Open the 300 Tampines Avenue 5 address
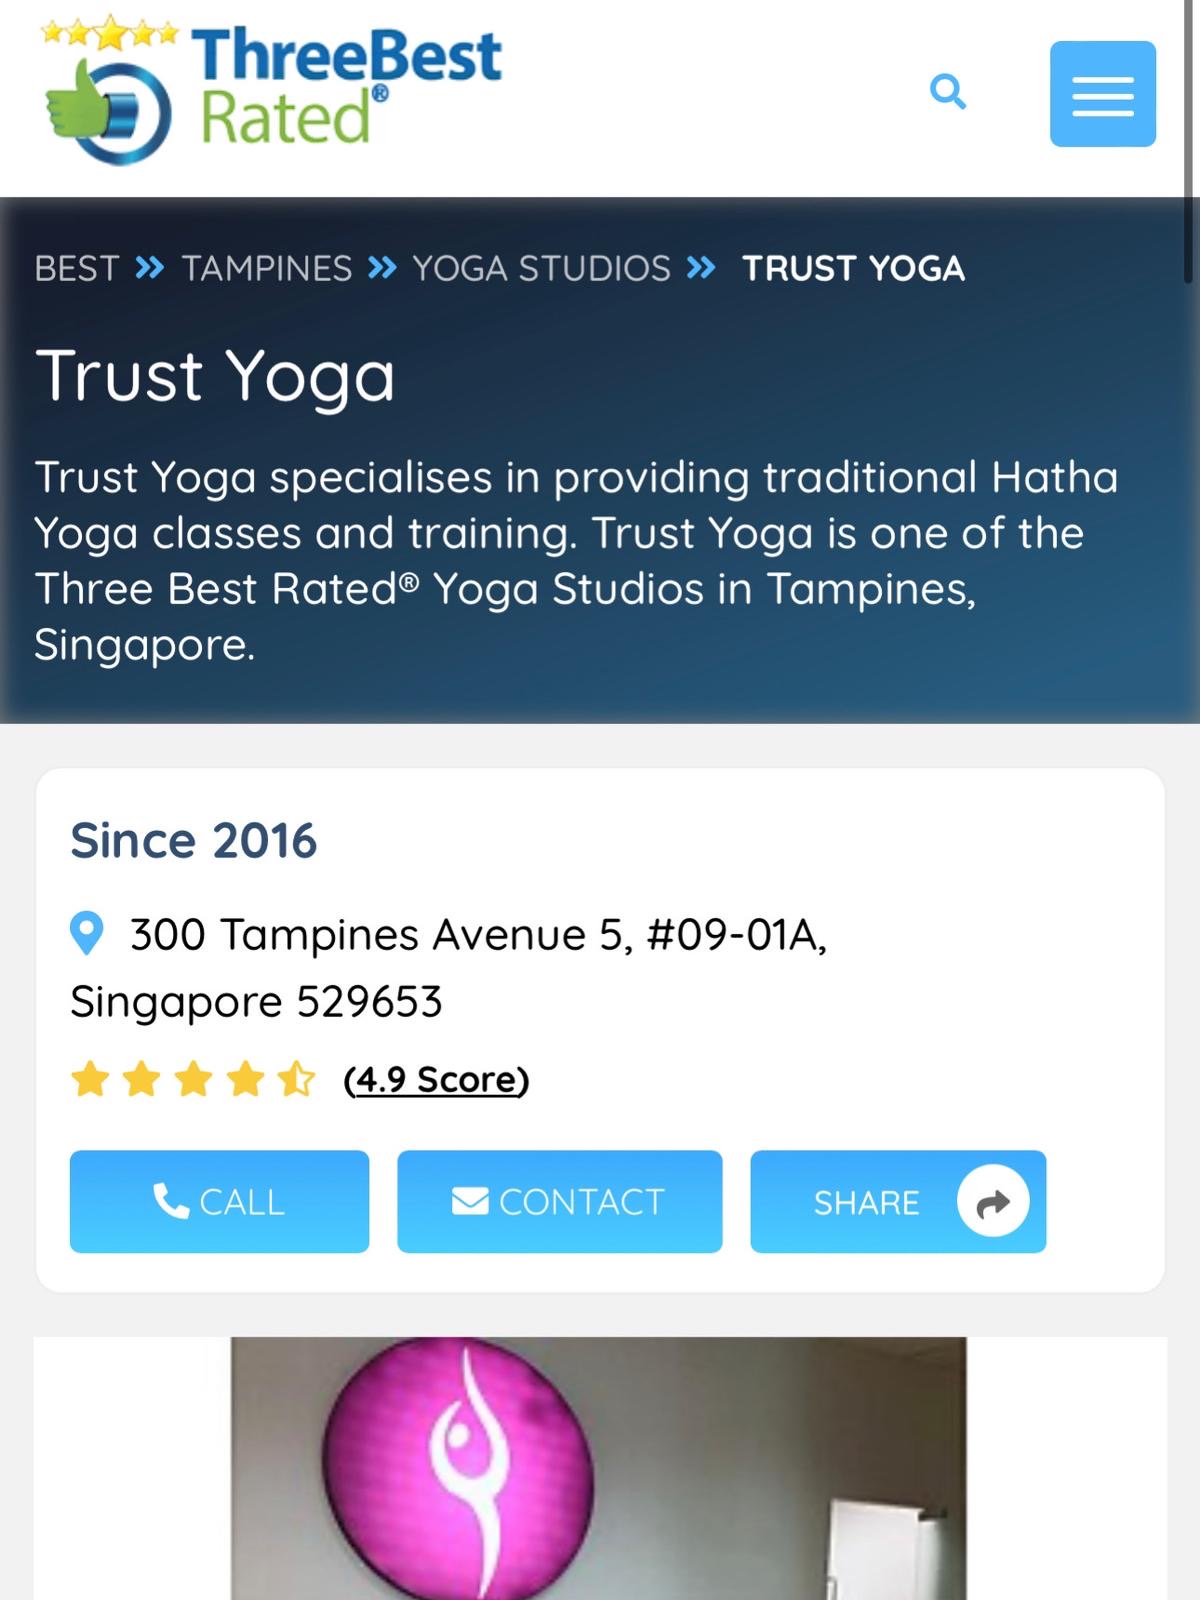This screenshot has width=1200, height=1600. coord(449,967)
